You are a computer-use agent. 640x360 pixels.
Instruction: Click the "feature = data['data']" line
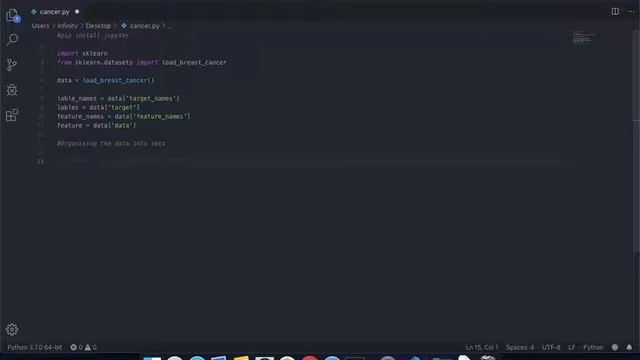96,125
